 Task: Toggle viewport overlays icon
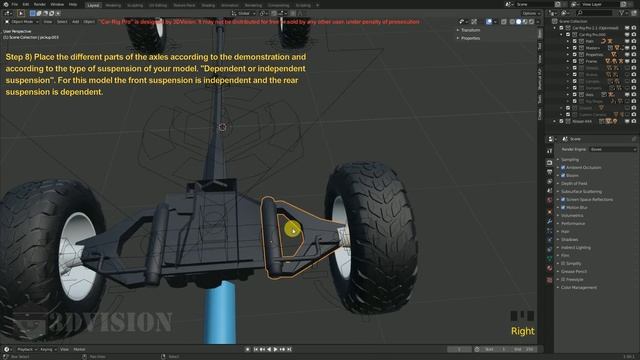click(x=489, y=22)
